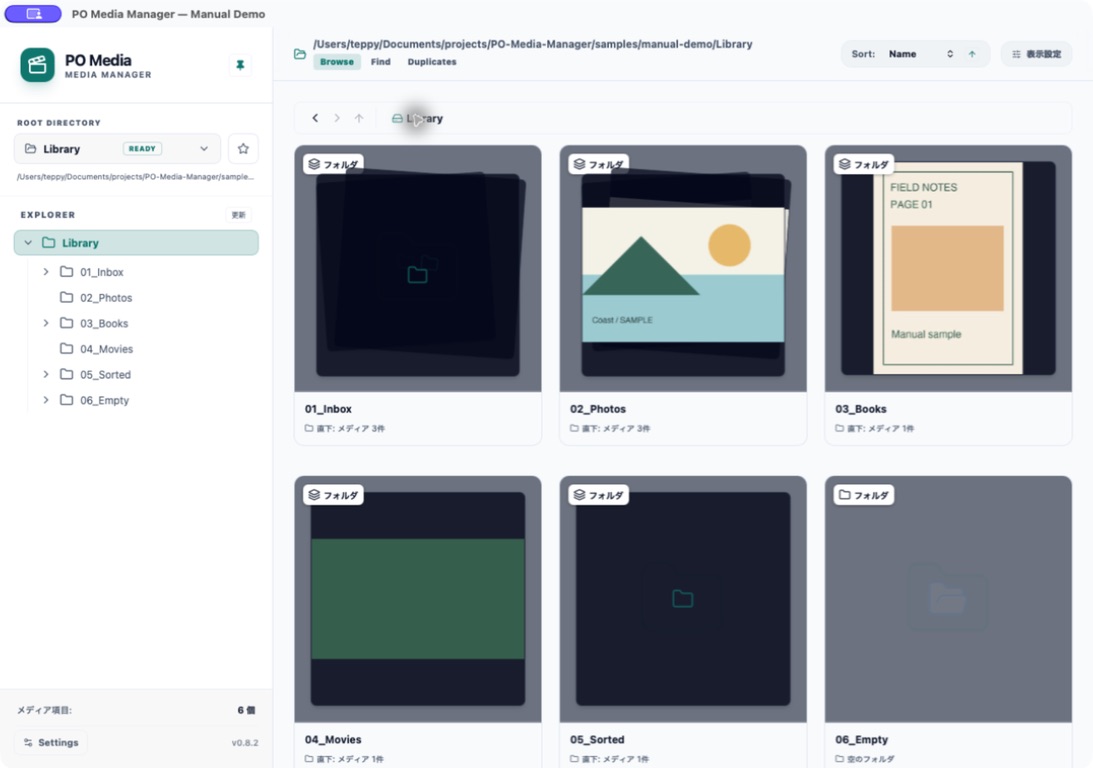Viewport: 1093px width, 768px height.
Task: Click the 表示設定 display settings button
Action: pos(1037,54)
